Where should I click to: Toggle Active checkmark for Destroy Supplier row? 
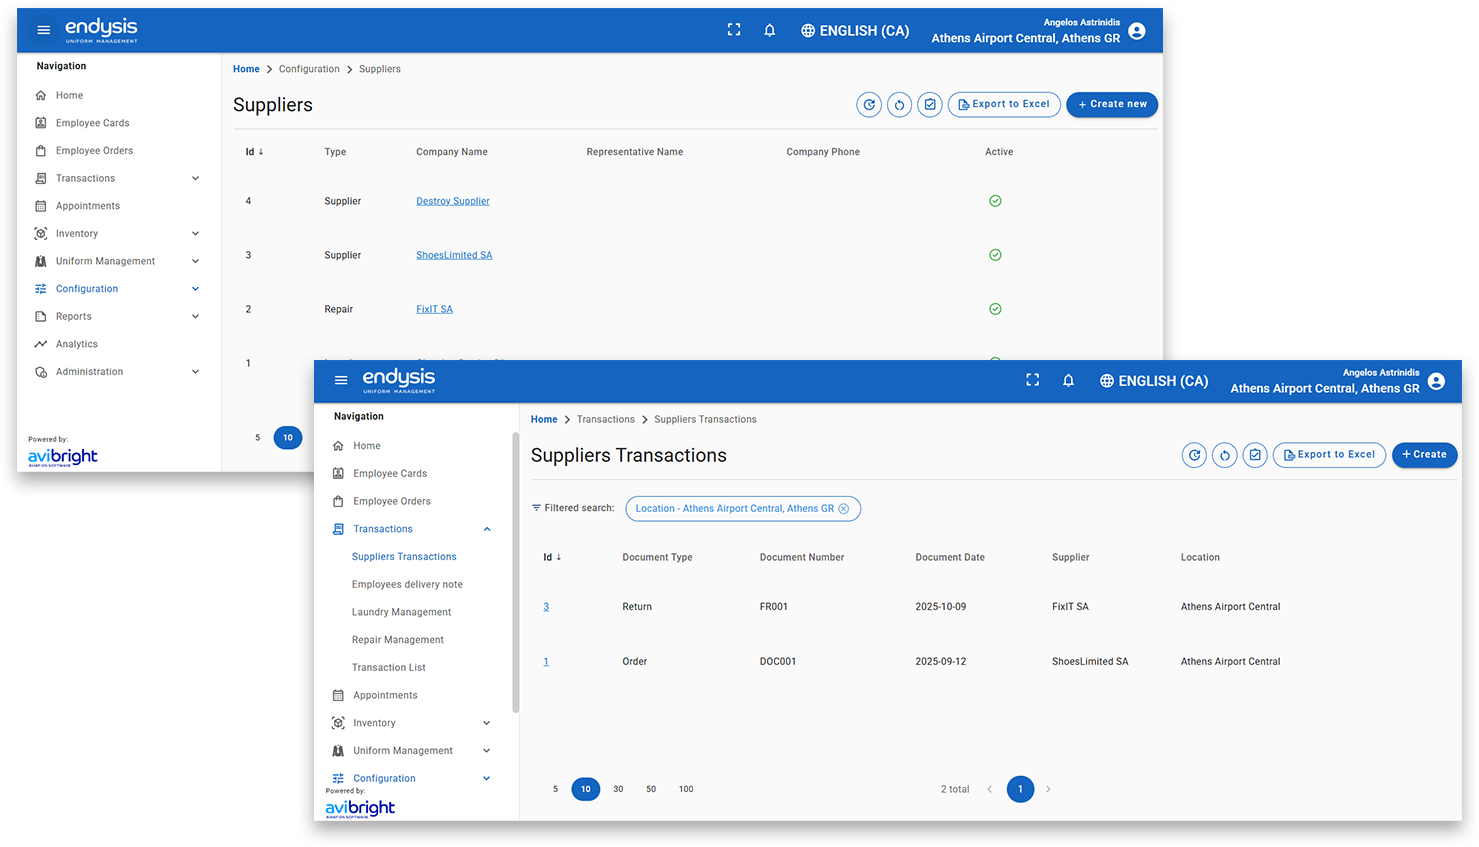pyautogui.click(x=995, y=201)
